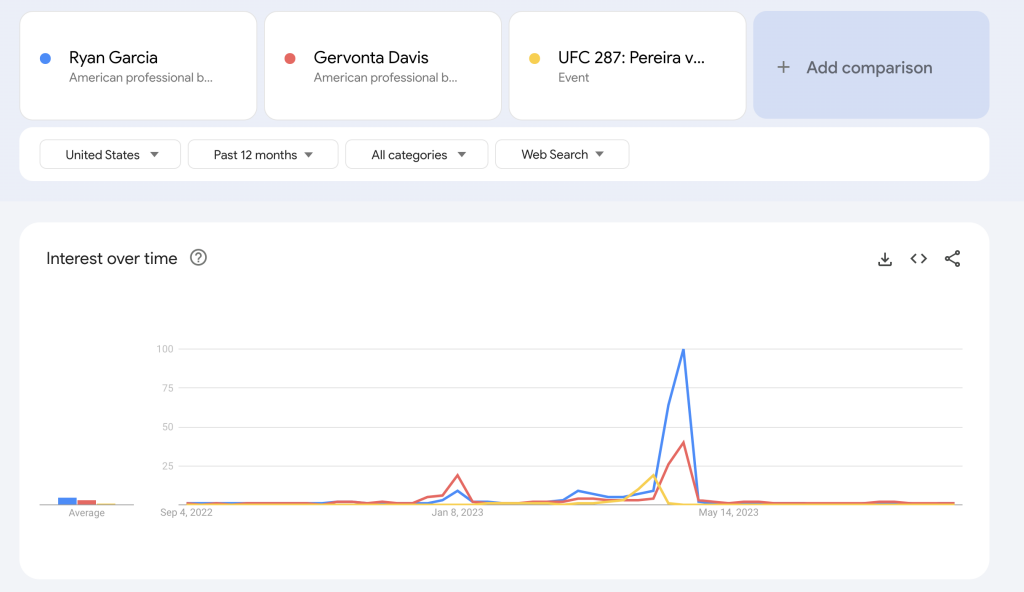Click the red dot beside Gervonta Davis
Image resolution: width=1024 pixels, height=592 pixels.
coord(290,58)
